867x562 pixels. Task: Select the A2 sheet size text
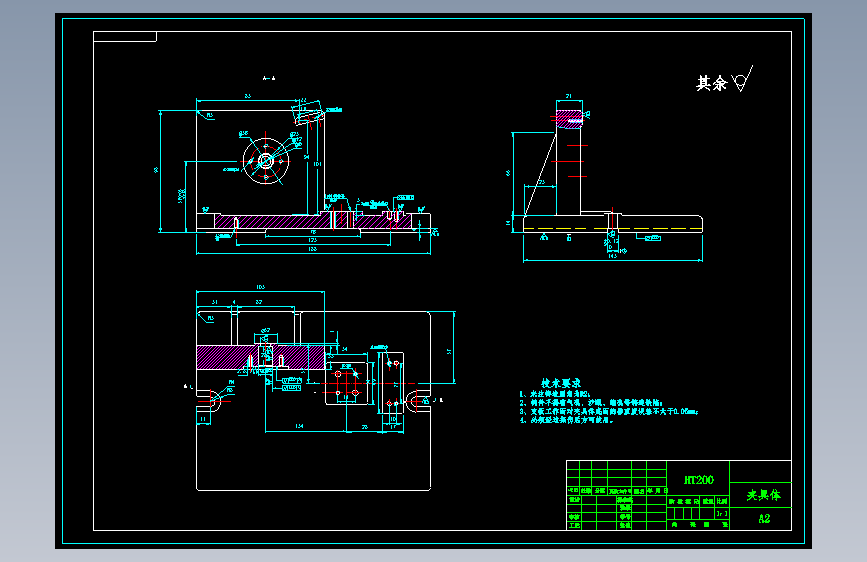point(764,518)
